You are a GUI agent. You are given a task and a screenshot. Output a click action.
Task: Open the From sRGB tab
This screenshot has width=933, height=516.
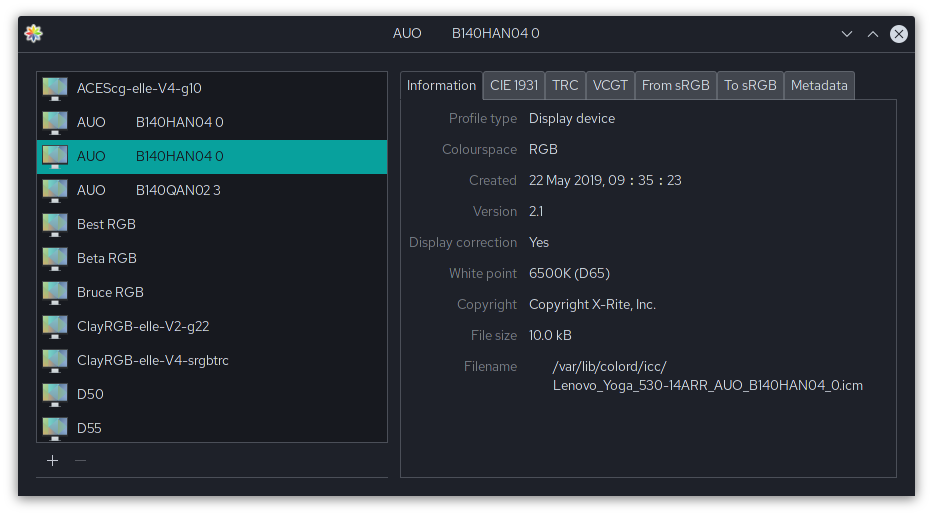pos(675,86)
